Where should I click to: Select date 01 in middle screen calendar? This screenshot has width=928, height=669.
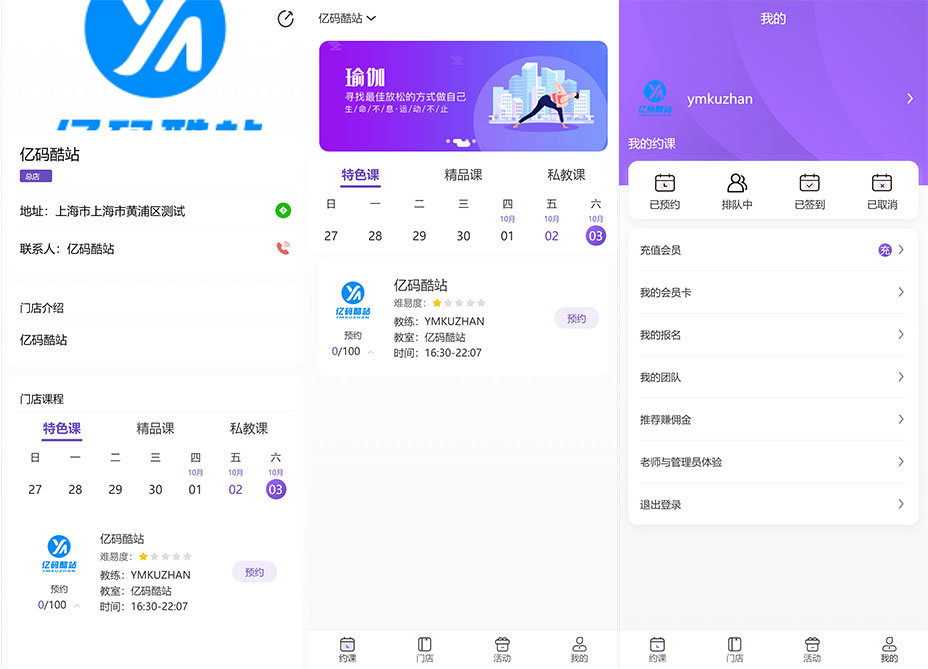pyautogui.click(x=507, y=236)
